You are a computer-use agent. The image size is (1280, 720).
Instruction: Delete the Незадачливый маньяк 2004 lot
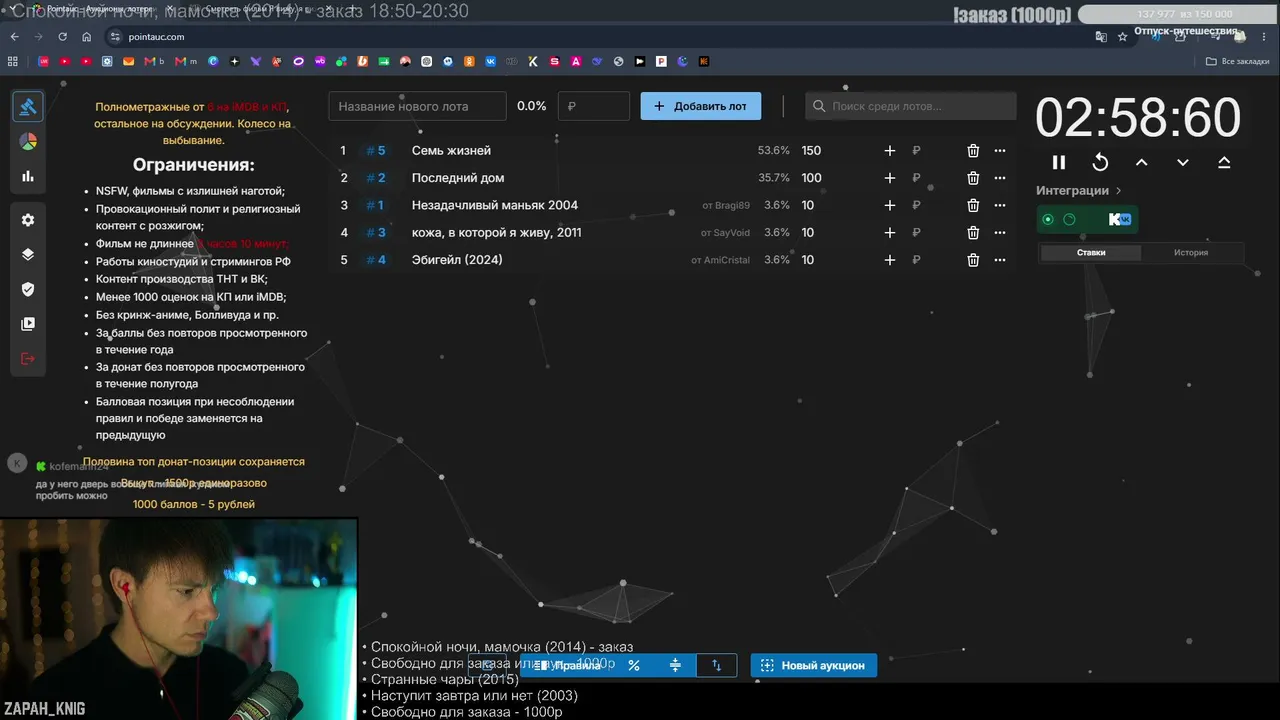pos(973,205)
